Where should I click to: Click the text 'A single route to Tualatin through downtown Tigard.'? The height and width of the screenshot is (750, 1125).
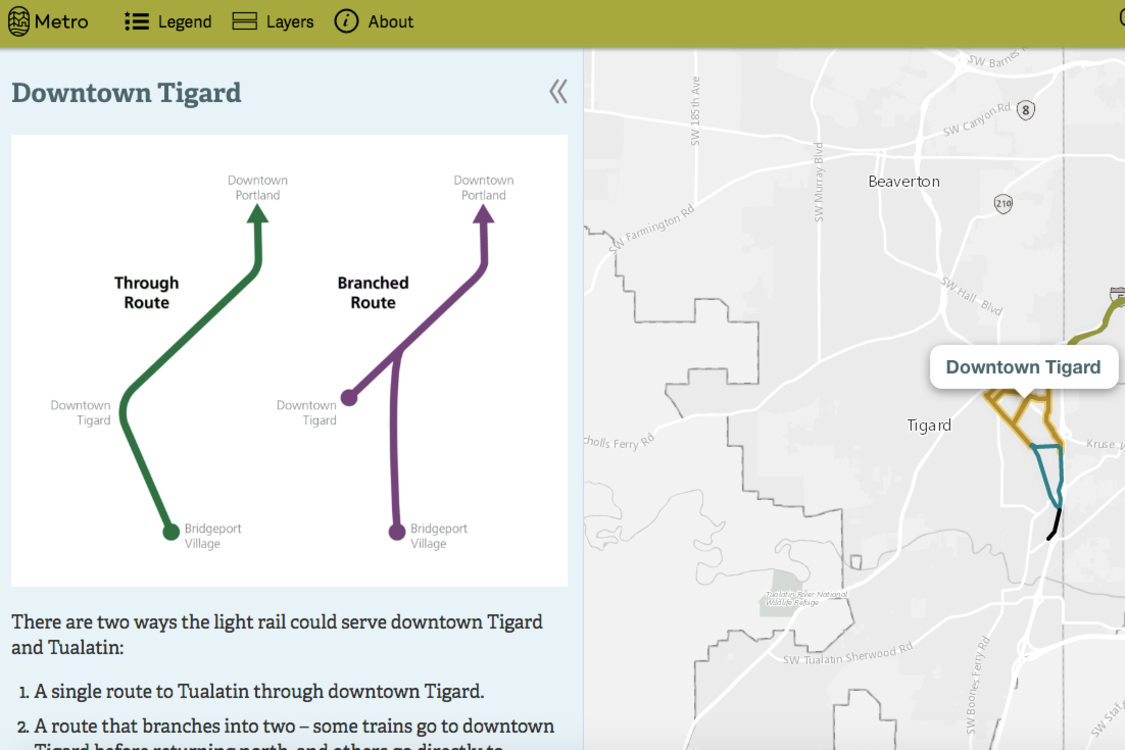(x=259, y=692)
